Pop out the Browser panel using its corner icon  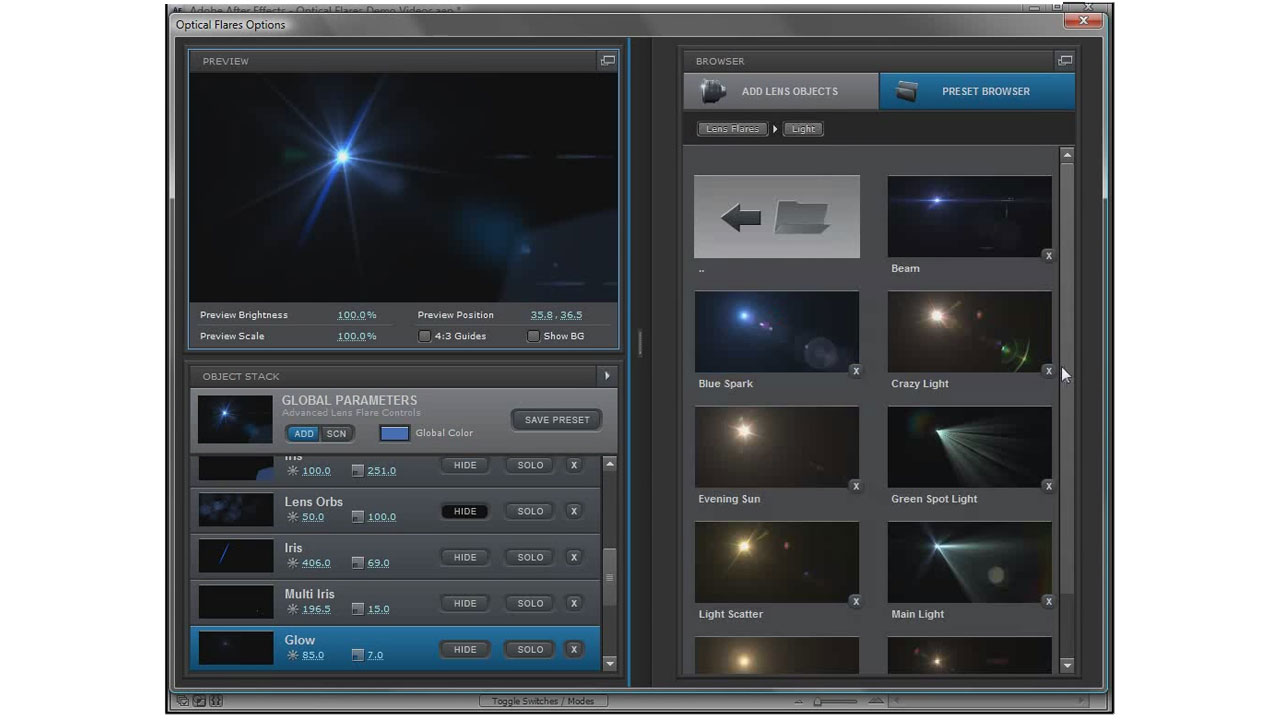click(1065, 60)
